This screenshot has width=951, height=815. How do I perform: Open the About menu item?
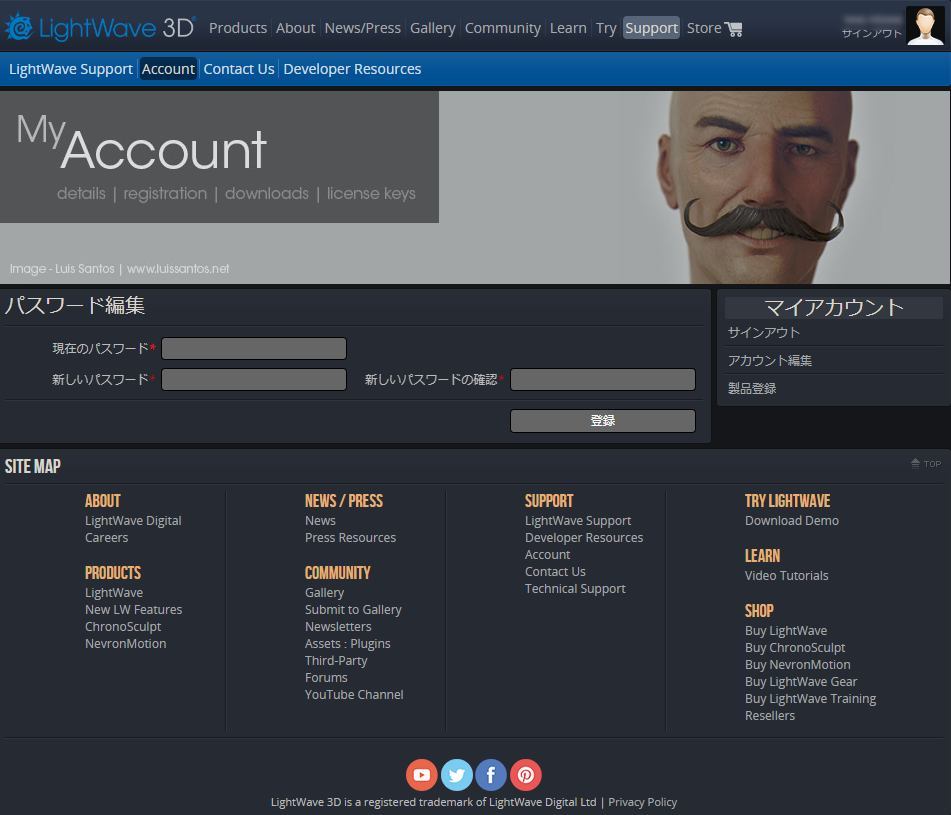tap(295, 28)
